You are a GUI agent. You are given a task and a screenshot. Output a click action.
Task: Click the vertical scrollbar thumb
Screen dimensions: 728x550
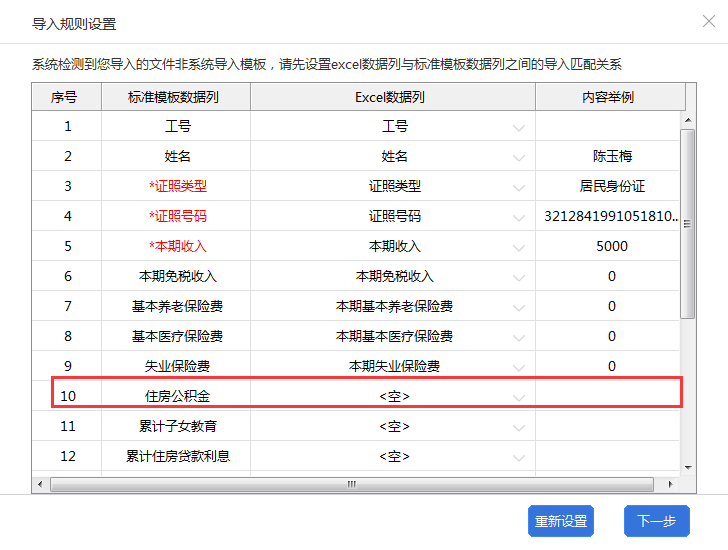(x=688, y=224)
